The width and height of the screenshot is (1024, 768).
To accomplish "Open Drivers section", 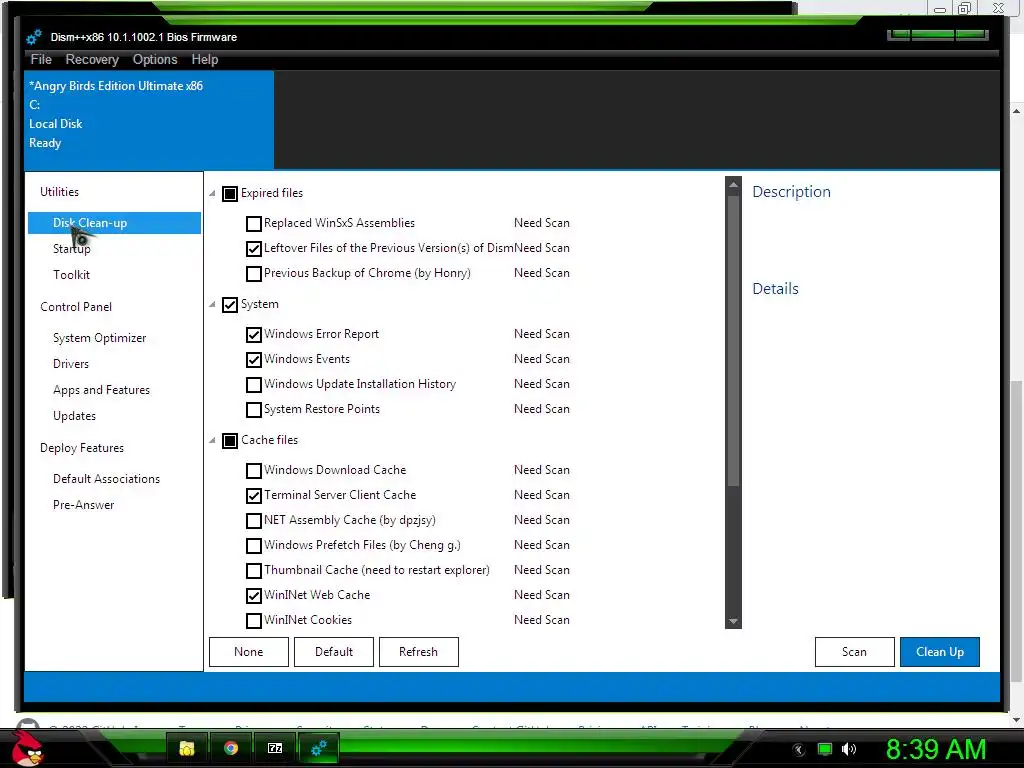I will coord(71,364).
